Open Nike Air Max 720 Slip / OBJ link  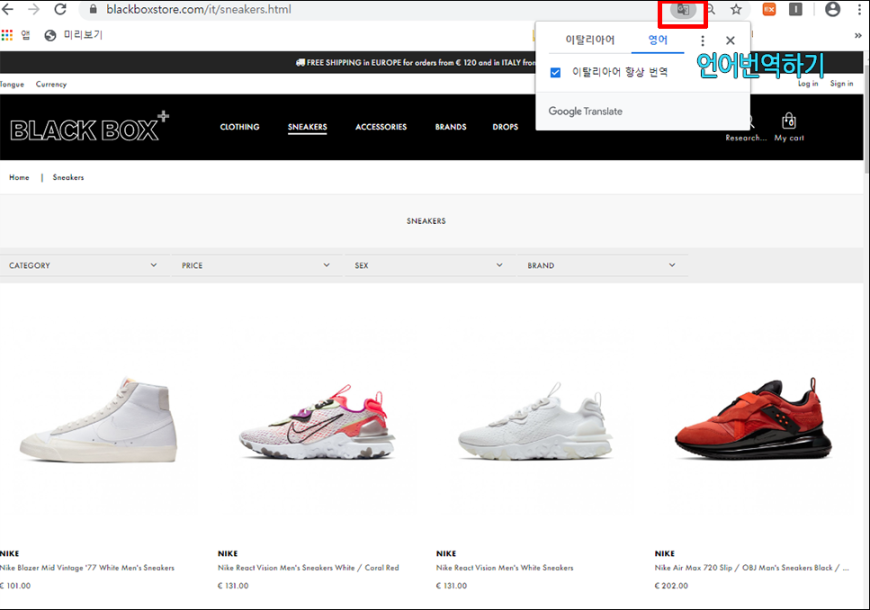click(x=752, y=568)
